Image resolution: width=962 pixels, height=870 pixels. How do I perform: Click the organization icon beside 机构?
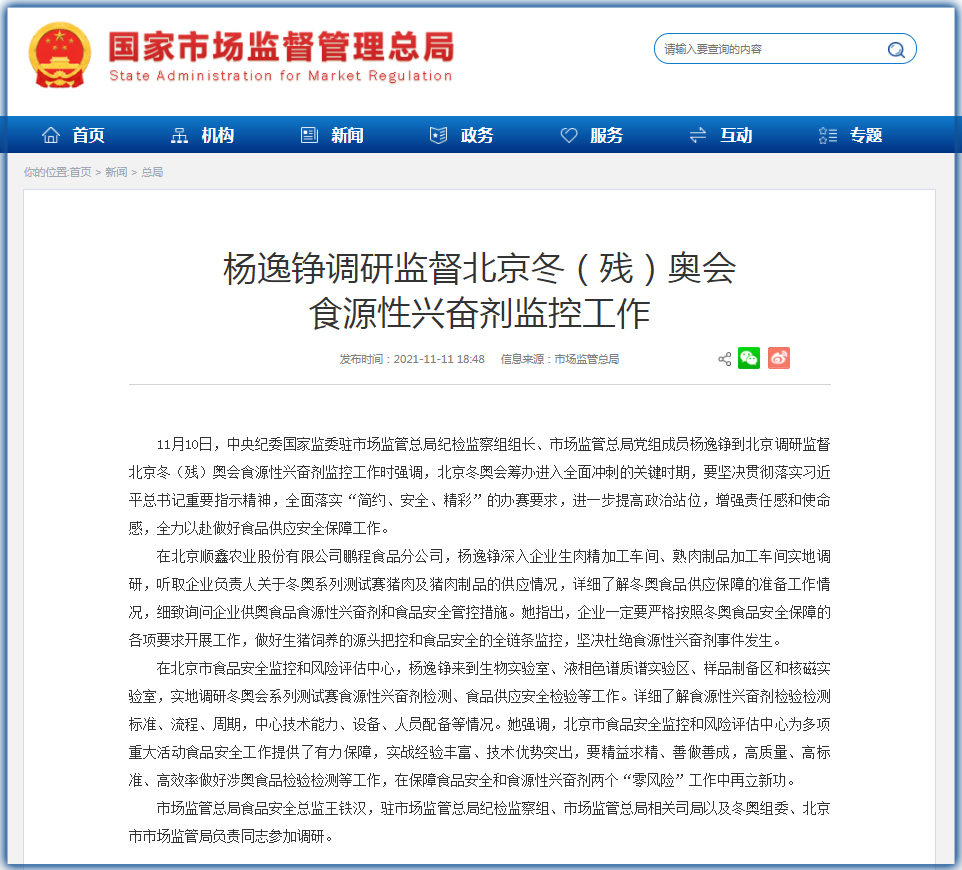pyautogui.click(x=180, y=135)
